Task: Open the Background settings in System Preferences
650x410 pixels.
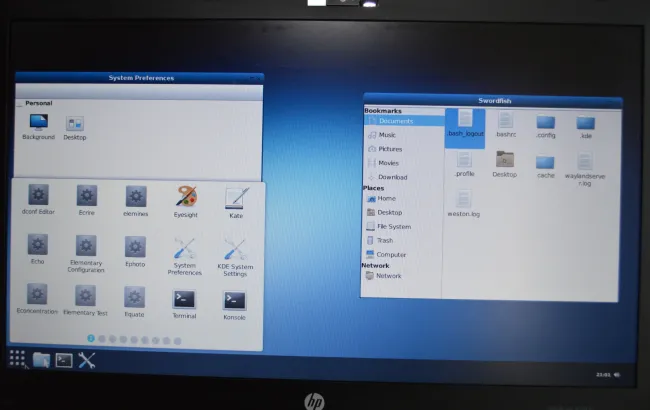Action: [39, 127]
